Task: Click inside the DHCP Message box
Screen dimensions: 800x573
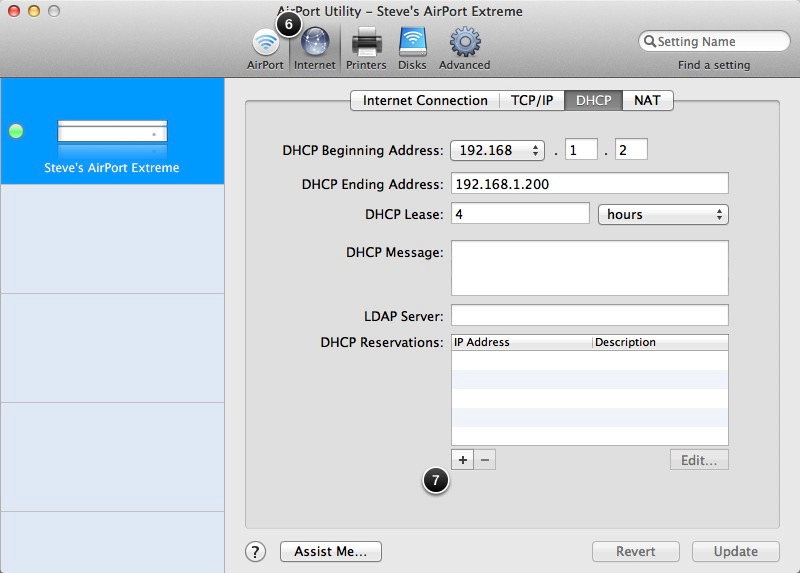Action: coord(589,268)
